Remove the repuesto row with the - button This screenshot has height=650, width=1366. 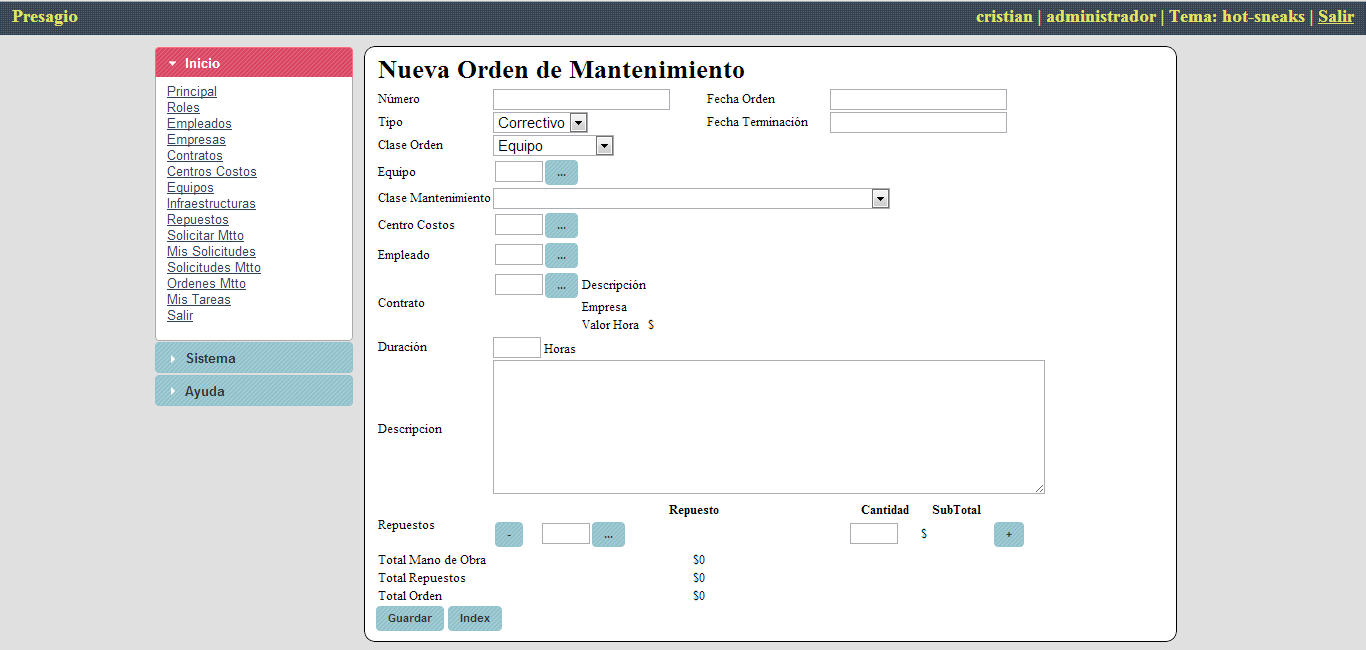pyautogui.click(x=508, y=534)
